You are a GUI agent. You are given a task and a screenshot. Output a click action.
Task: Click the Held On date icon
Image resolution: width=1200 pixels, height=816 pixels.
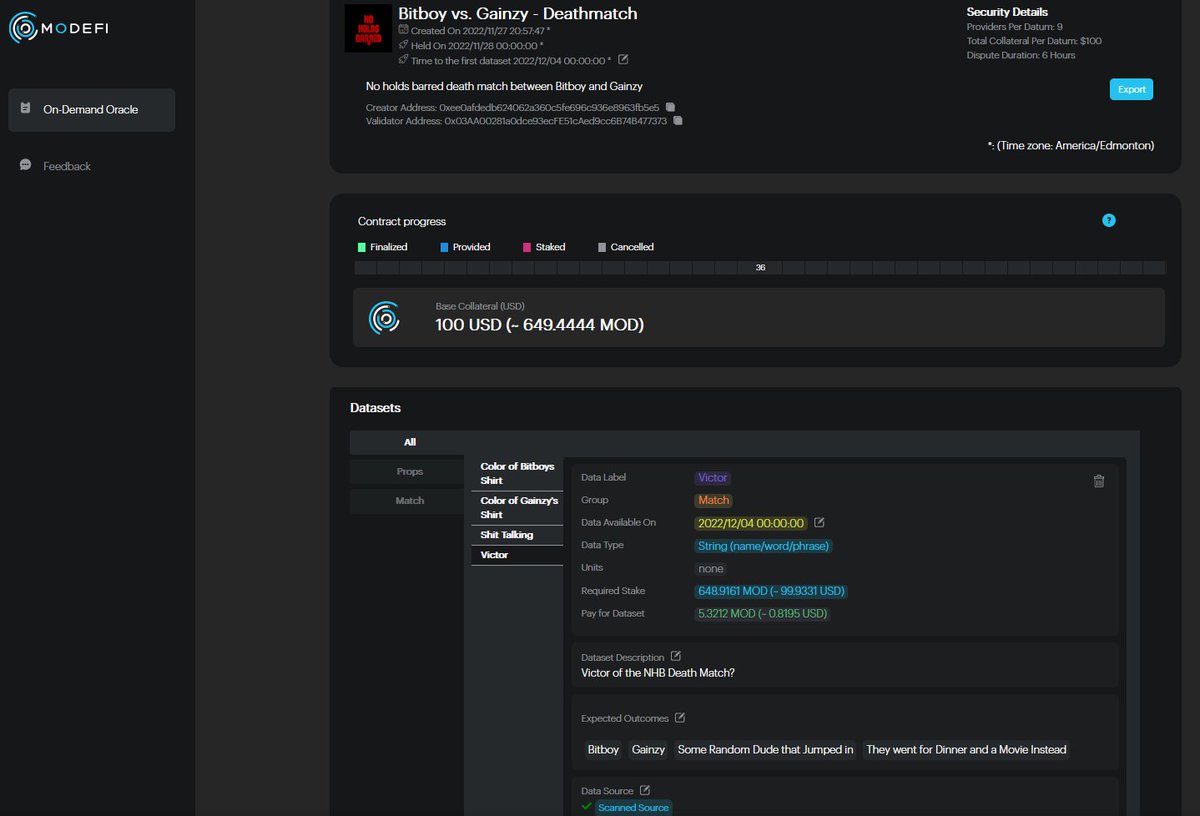(403, 45)
